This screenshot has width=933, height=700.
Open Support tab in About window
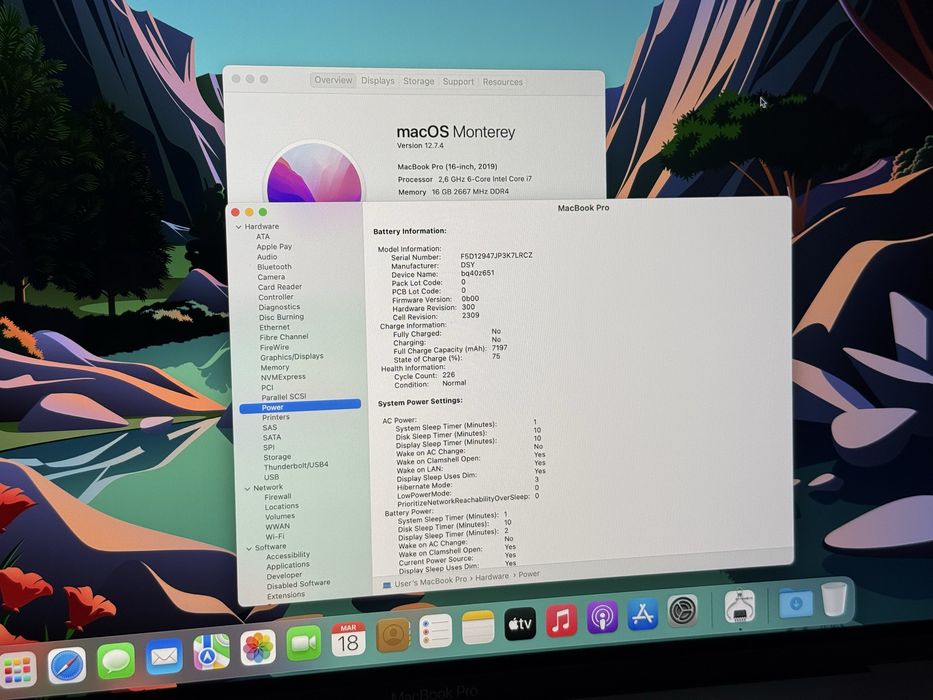(x=458, y=82)
